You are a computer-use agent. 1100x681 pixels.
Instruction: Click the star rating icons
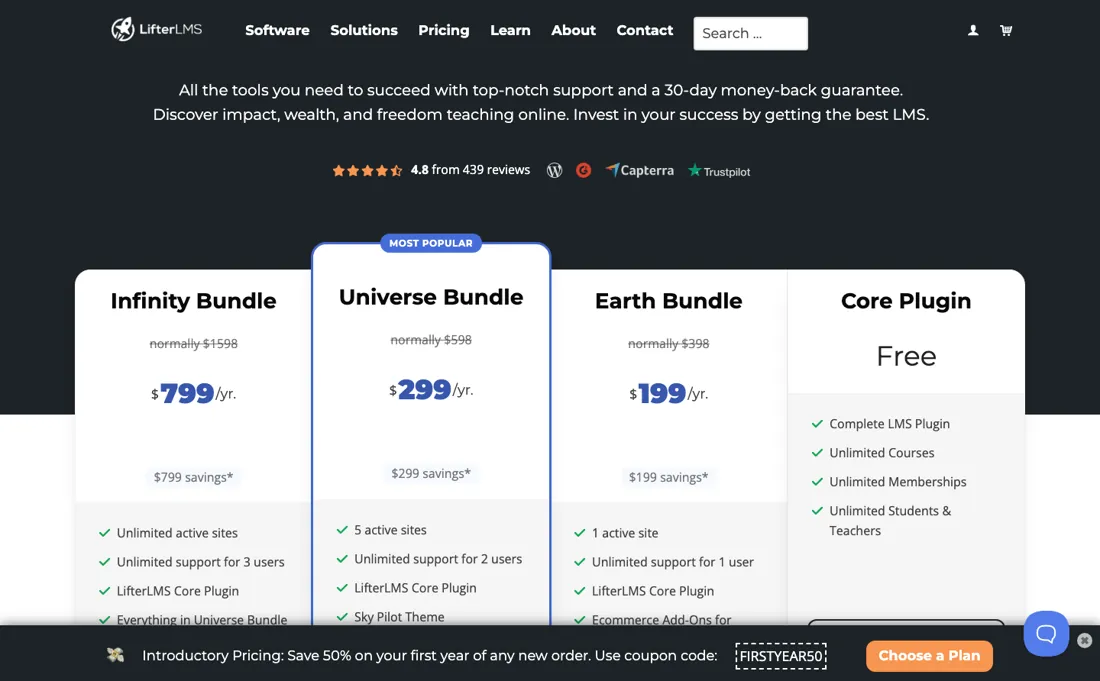(367, 170)
